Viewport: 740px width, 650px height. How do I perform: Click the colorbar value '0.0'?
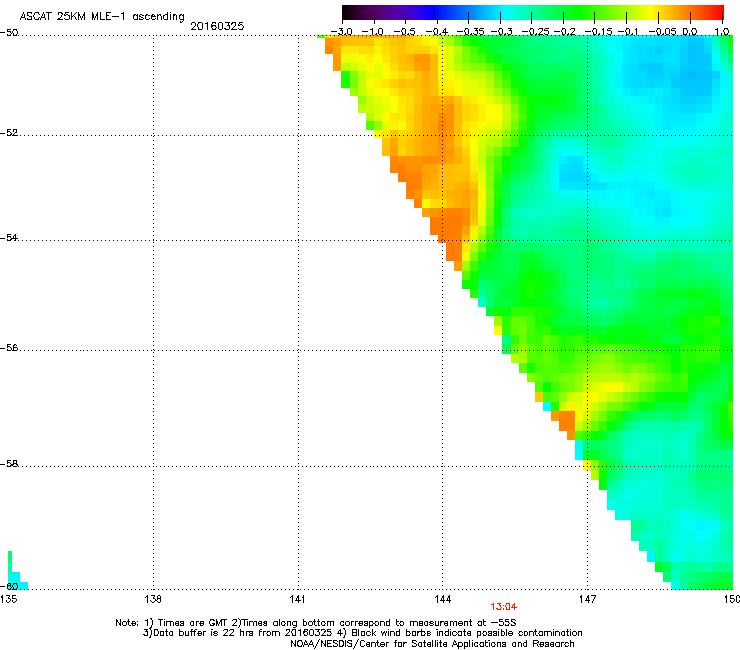[x=690, y=32]
